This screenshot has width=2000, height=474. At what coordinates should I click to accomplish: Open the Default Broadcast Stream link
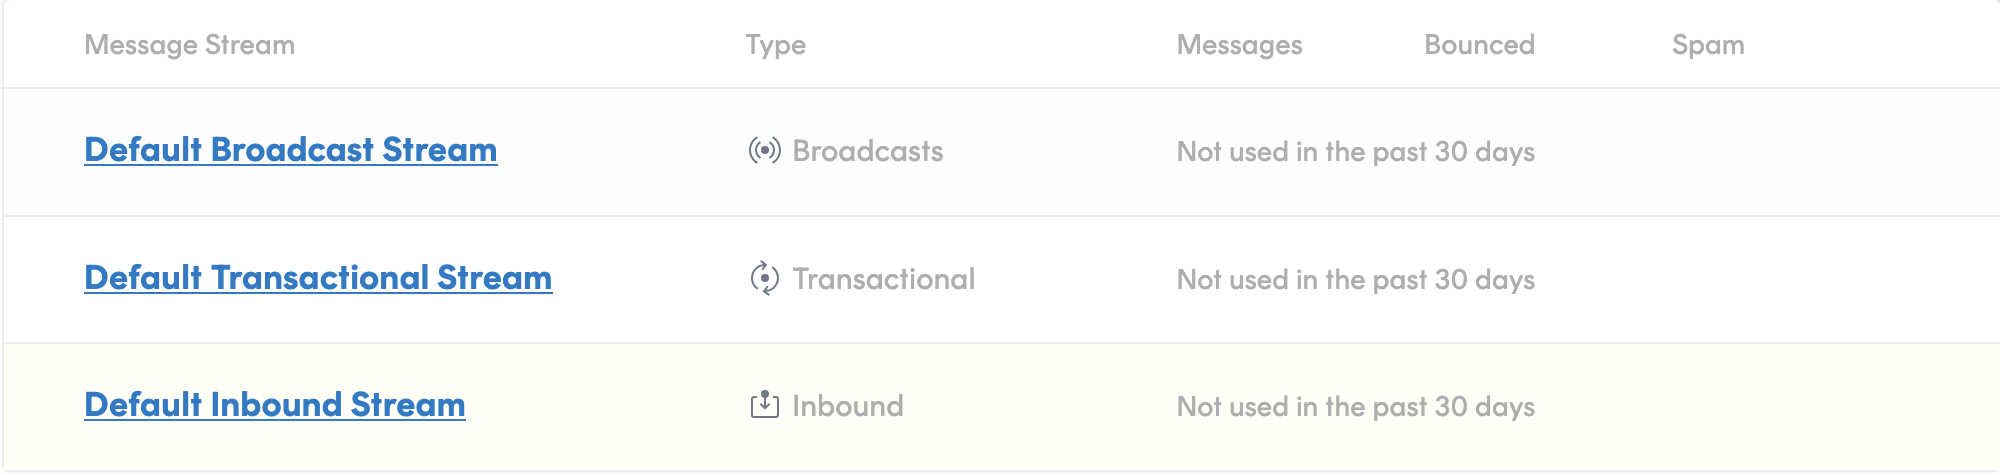pos(290,150)
